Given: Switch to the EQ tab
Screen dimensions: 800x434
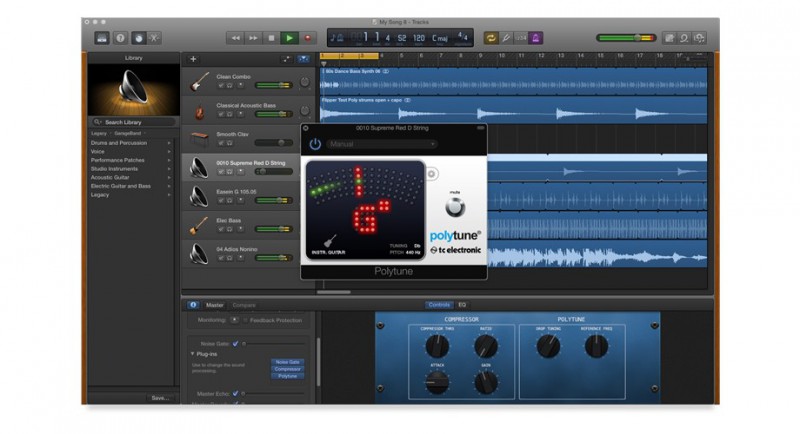Looking at the screenshot, I should pos(462,305).
